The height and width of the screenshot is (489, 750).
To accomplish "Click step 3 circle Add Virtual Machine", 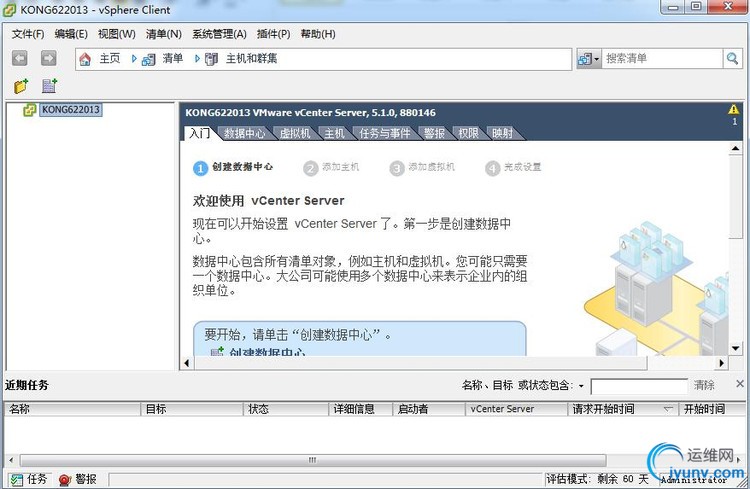I will [x=397, y=168].
